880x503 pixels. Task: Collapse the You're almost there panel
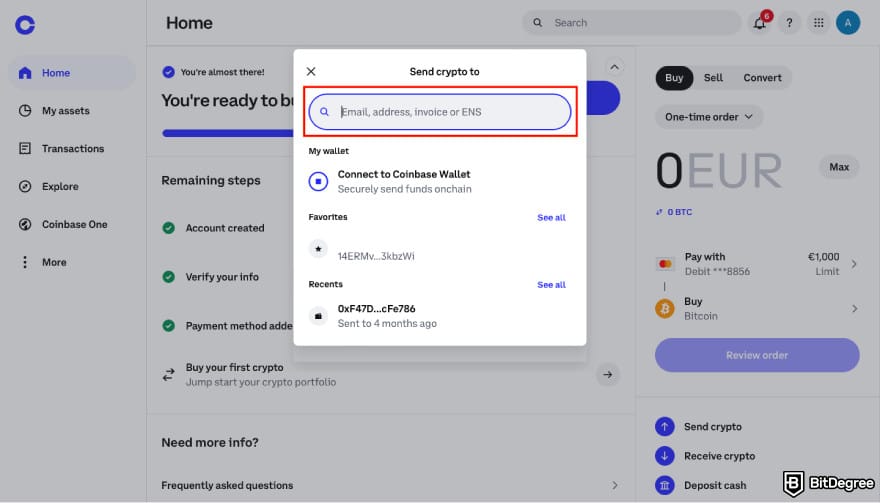[x=615, y=67]
